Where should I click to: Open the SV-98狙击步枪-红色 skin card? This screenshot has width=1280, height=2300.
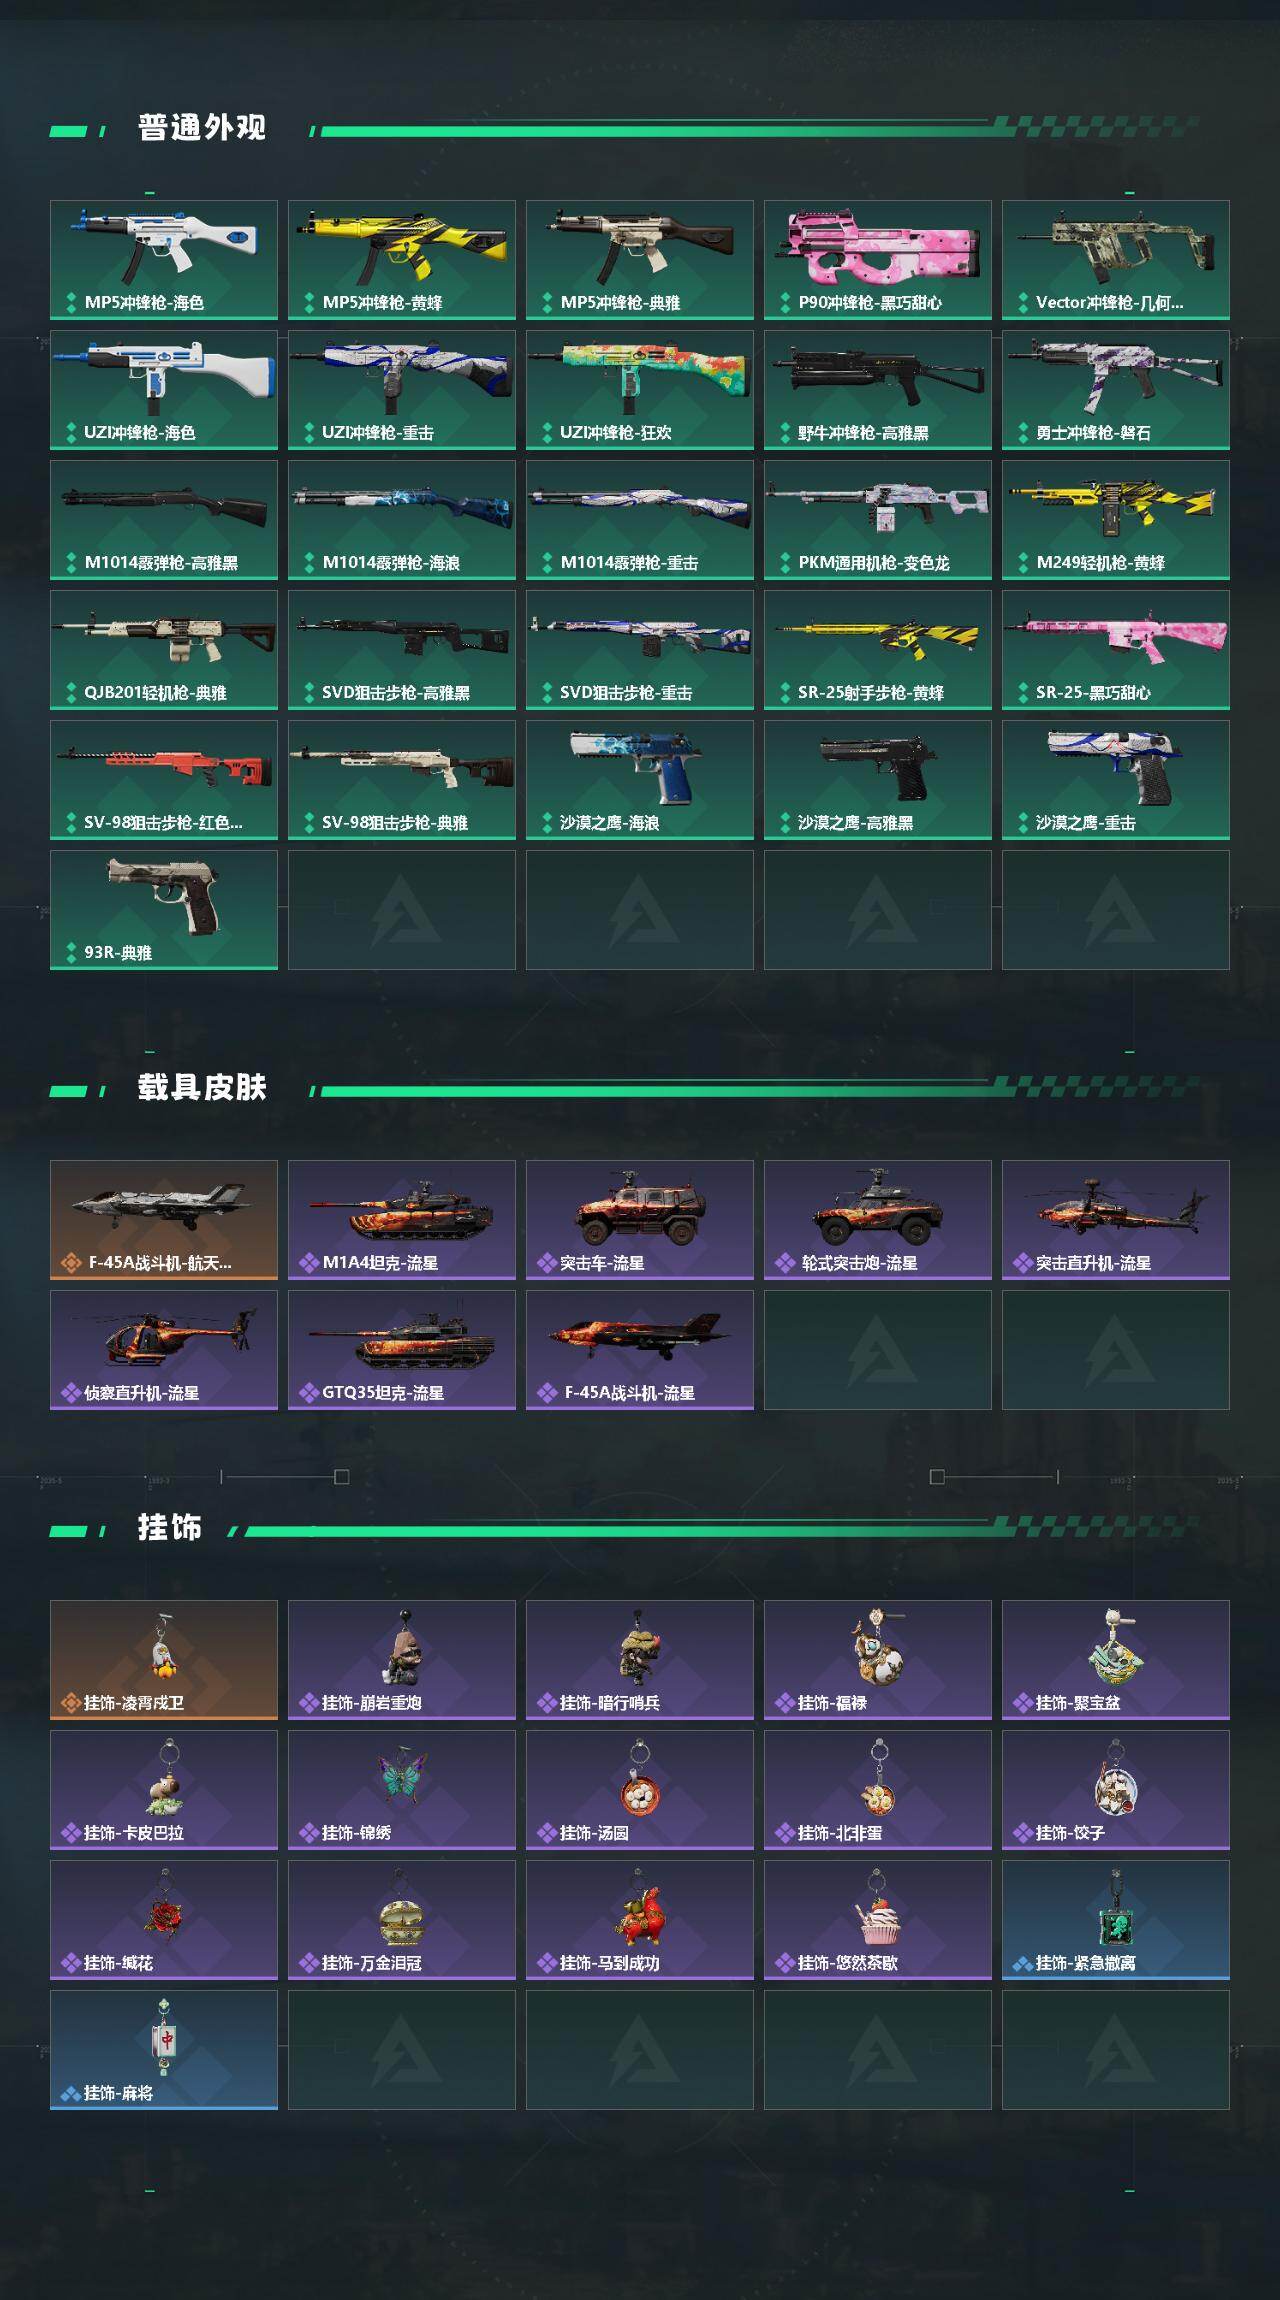pos(164,780)
